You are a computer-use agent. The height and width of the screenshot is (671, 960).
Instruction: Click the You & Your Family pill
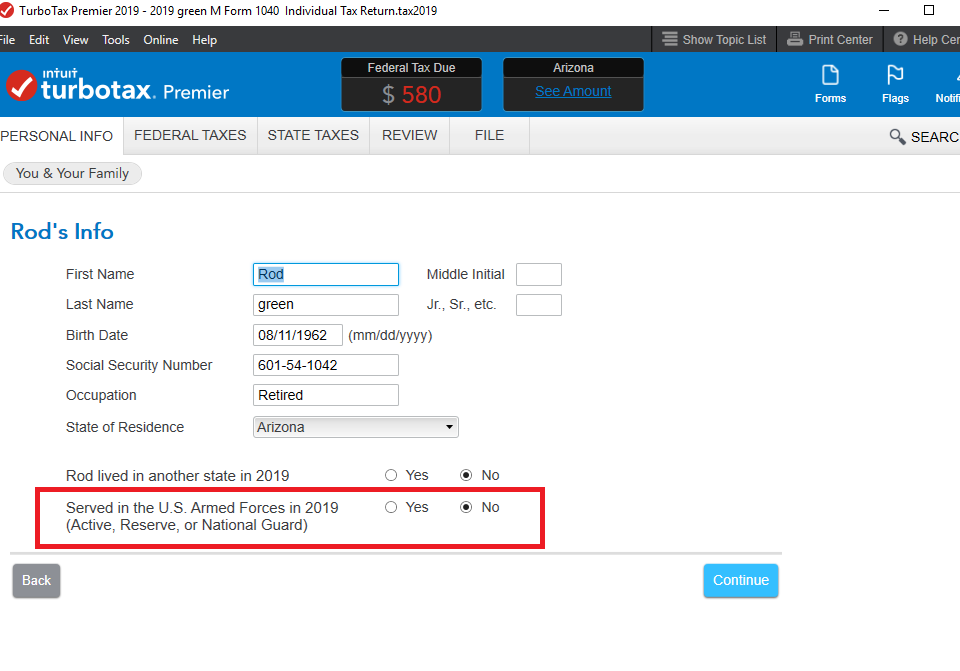click(72, 173)
